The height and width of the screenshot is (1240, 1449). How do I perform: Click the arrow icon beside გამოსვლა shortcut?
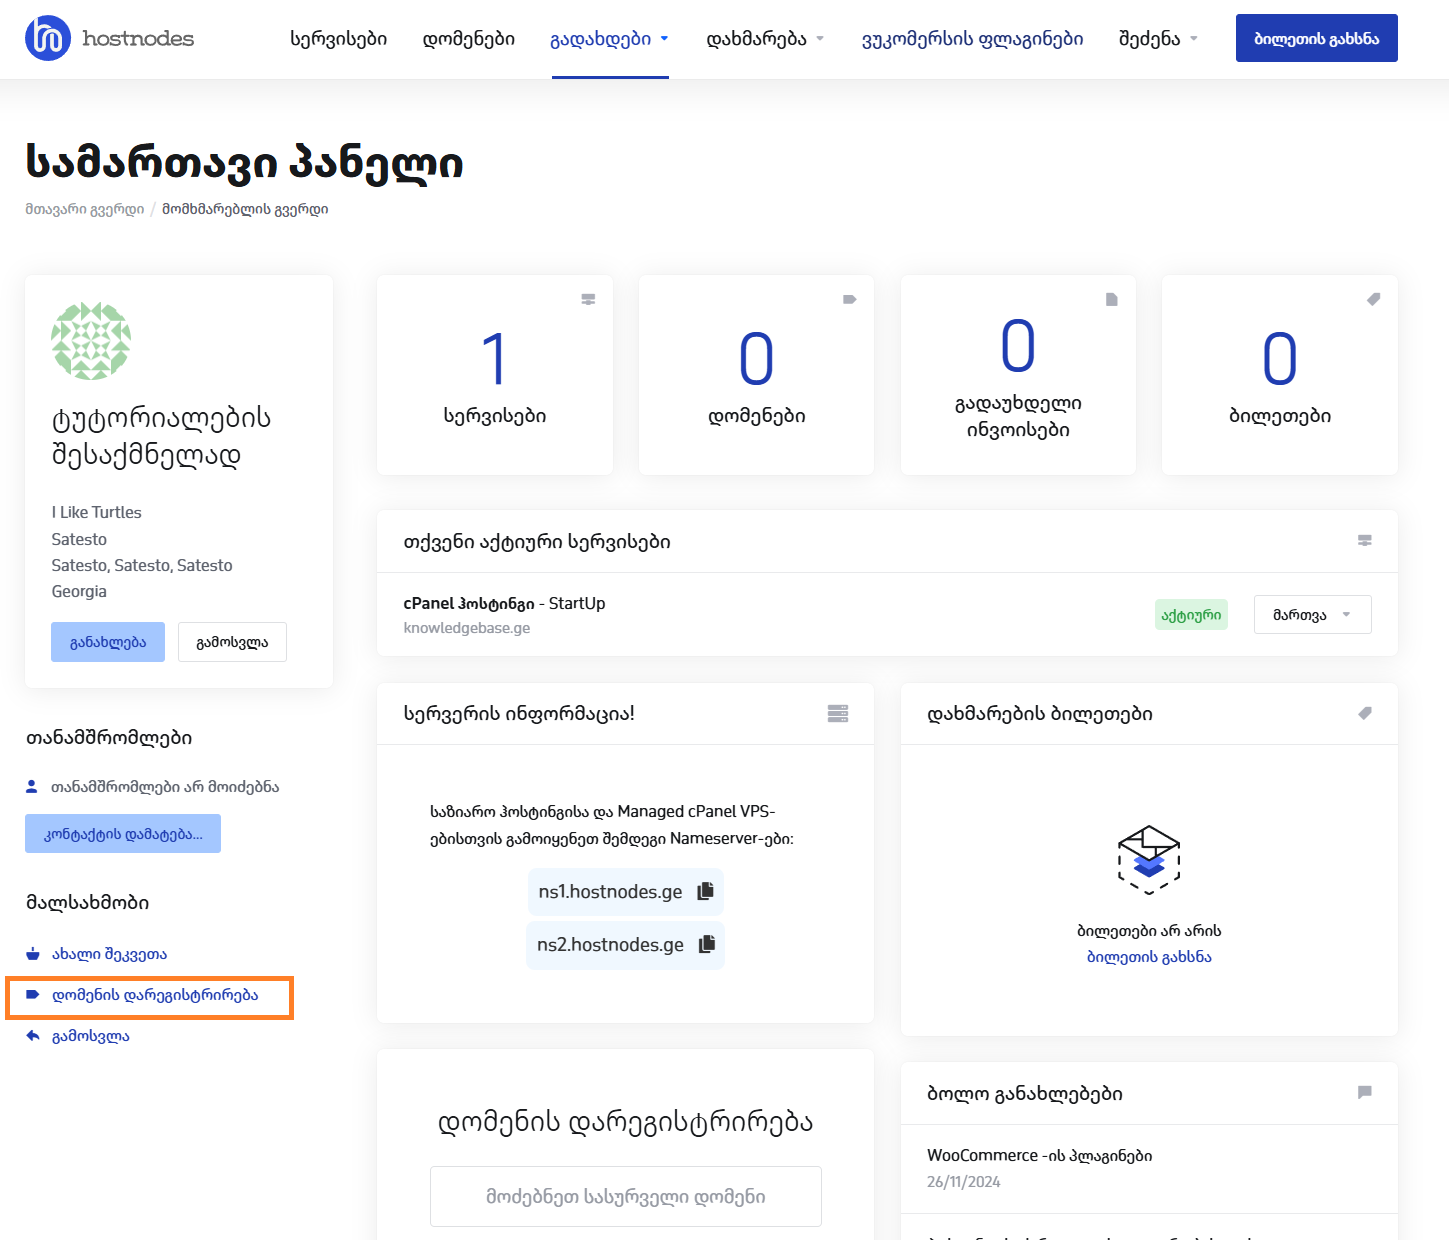tap(33, 1036)
